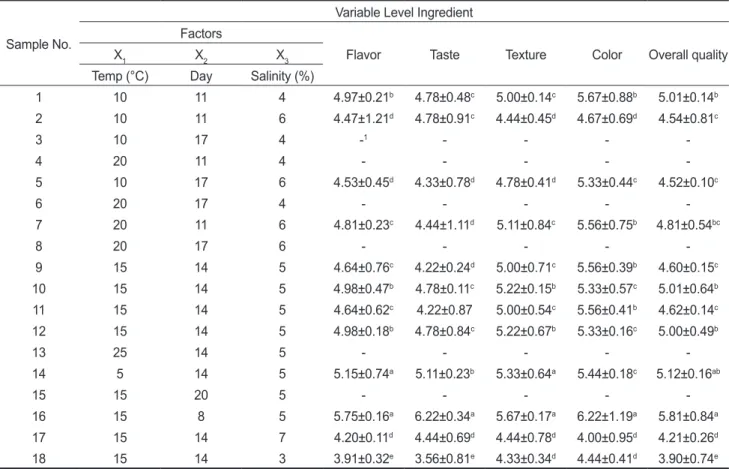
Task: Click overall quality 4.52±0.10
Action: (x=688, y=182)
